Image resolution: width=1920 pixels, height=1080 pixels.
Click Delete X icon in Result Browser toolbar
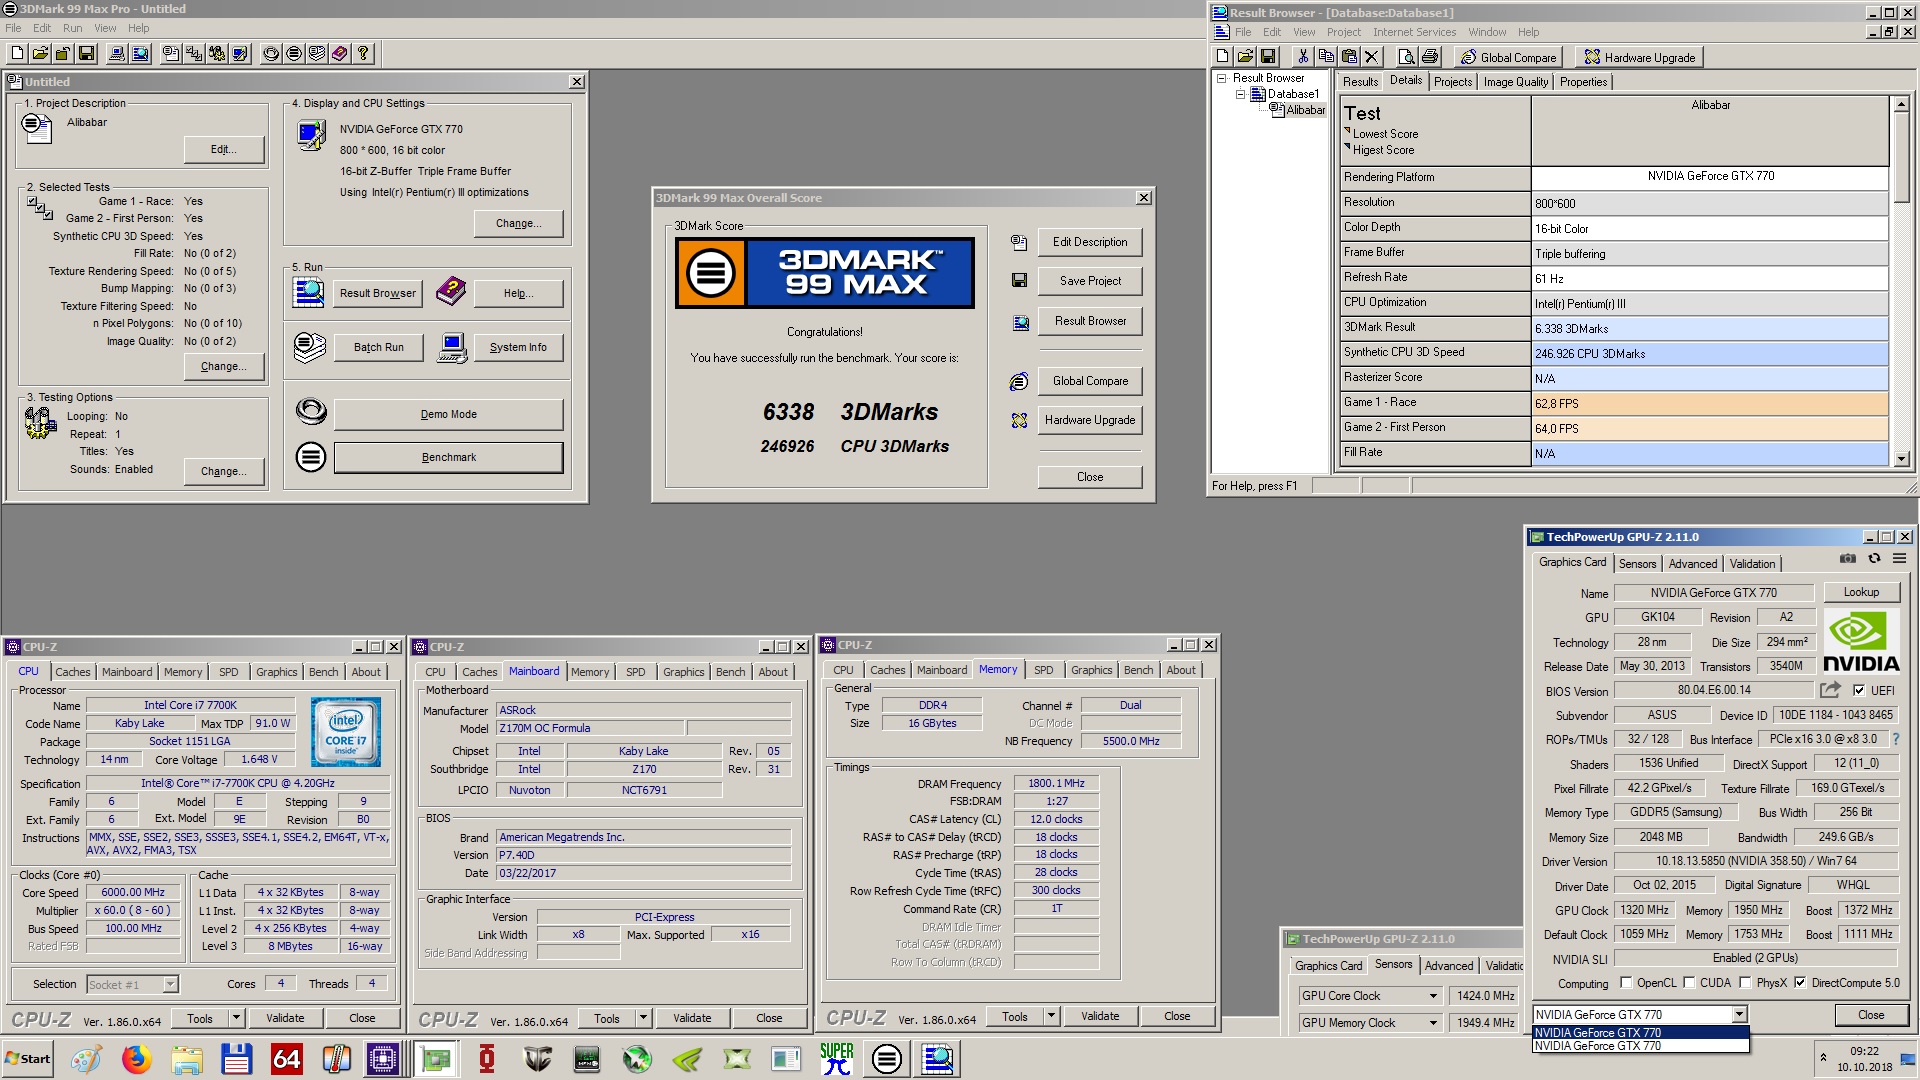click(1372, 56)
